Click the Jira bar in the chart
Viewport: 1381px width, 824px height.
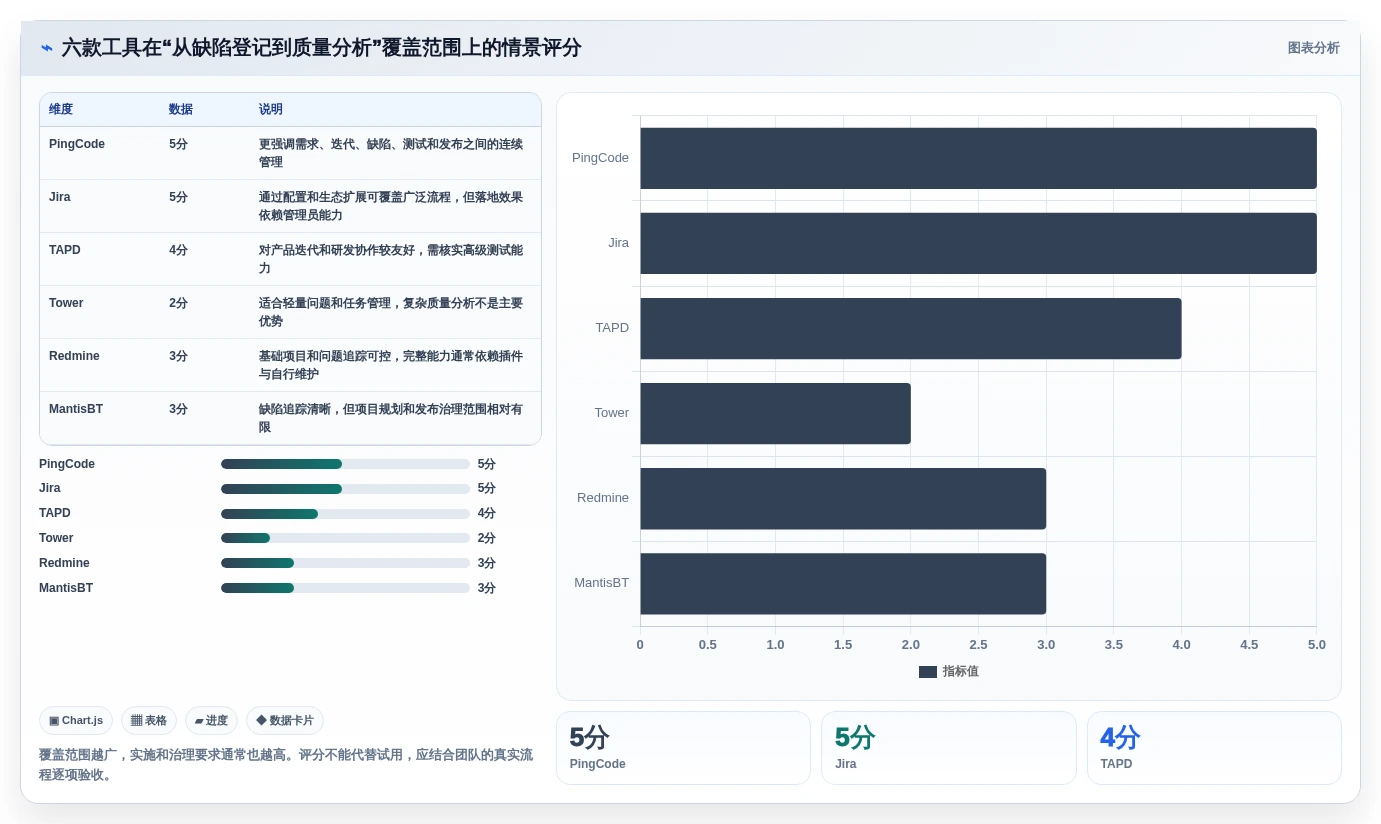coord(978,243)
